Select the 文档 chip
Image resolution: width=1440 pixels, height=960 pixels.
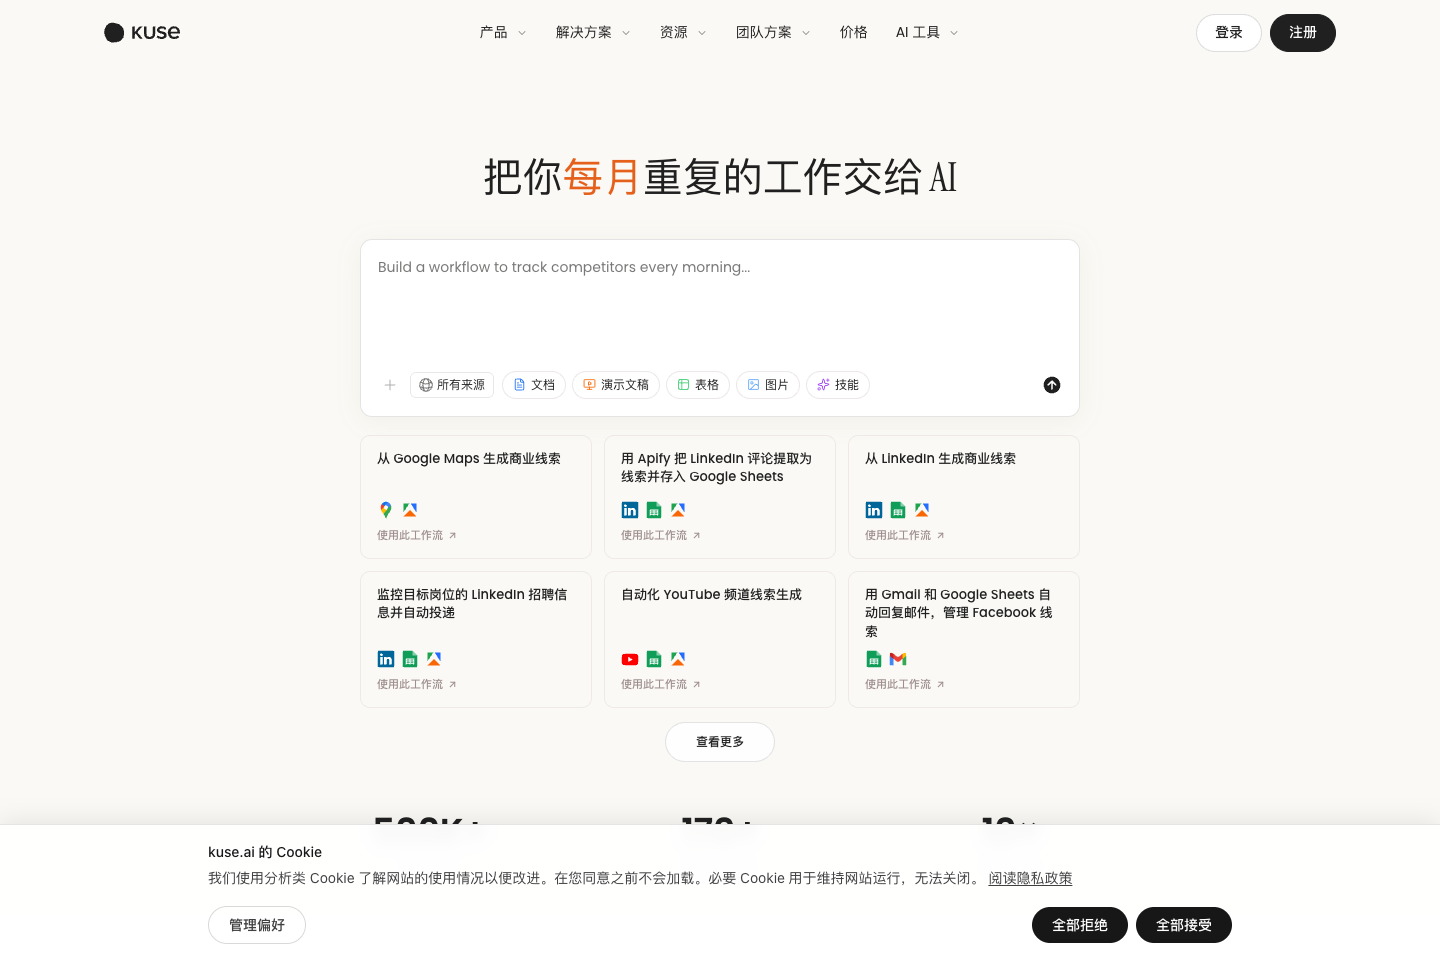[x=534, y=385]
